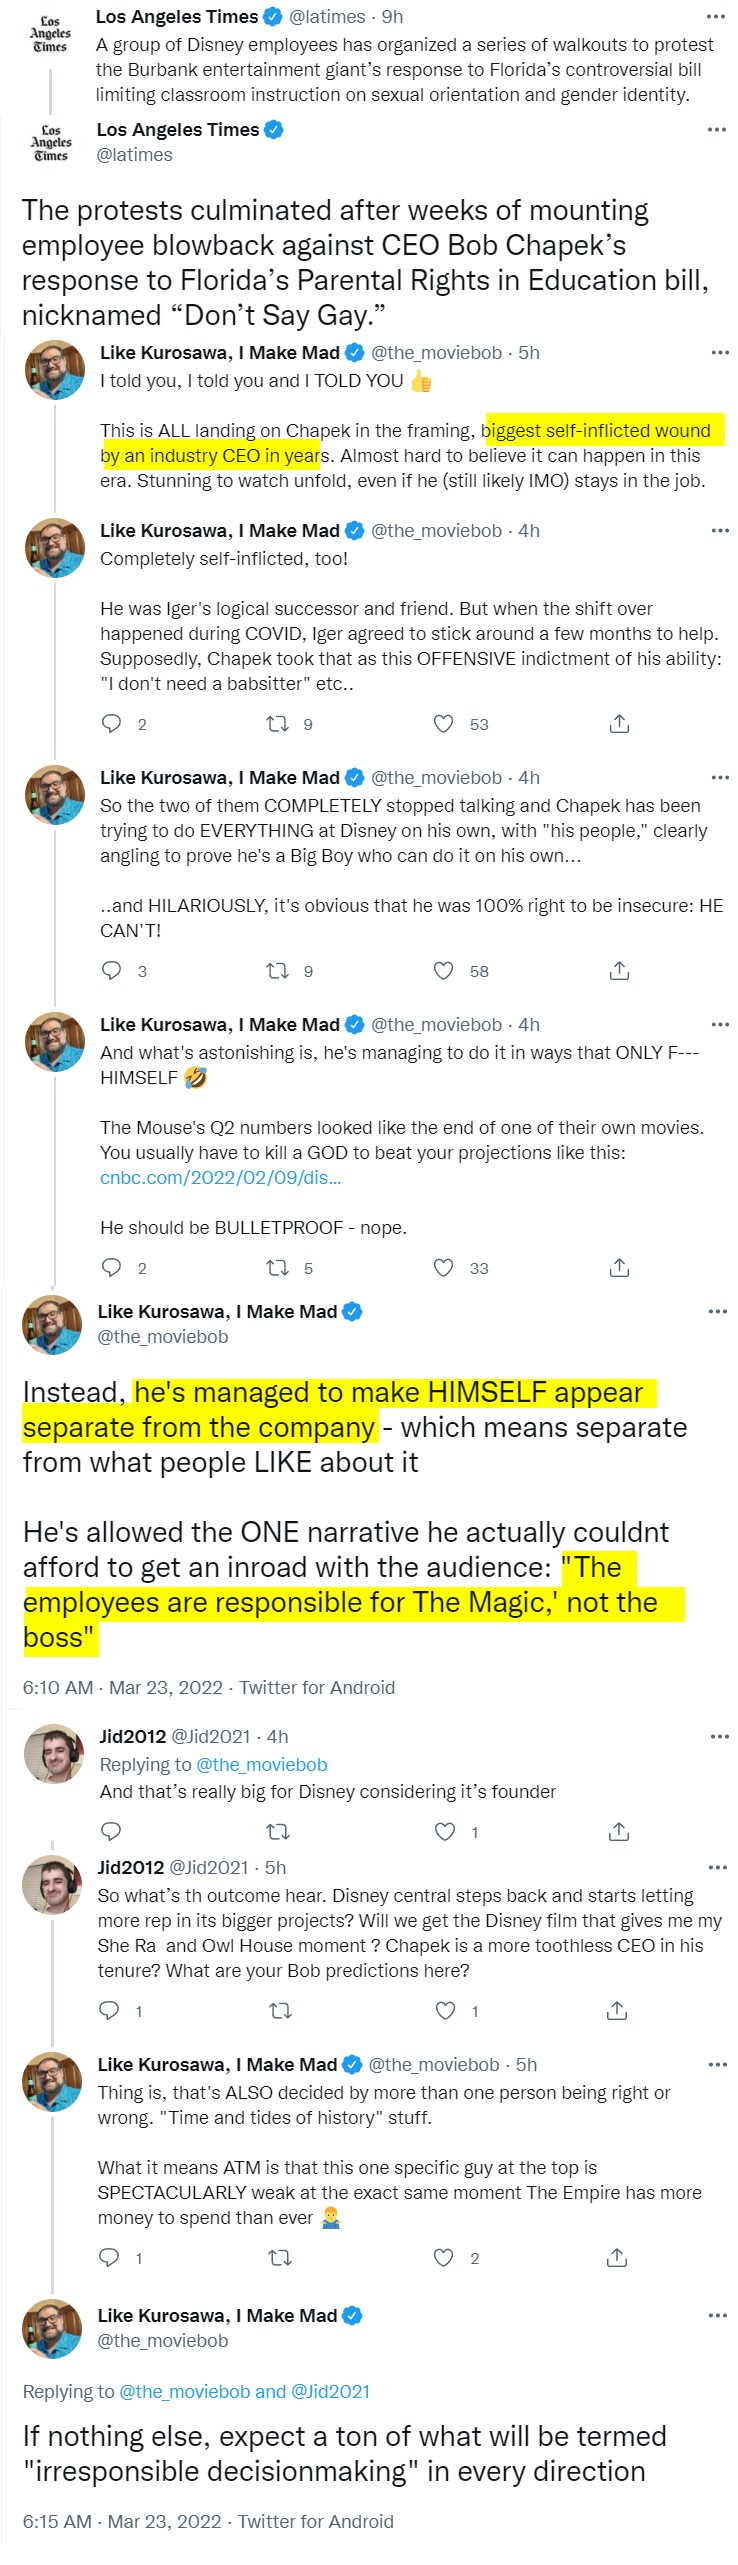Retweet the tweet starting "So the two of them"
This screenshot has width=738, height=2565.
(x=277, y=971)
